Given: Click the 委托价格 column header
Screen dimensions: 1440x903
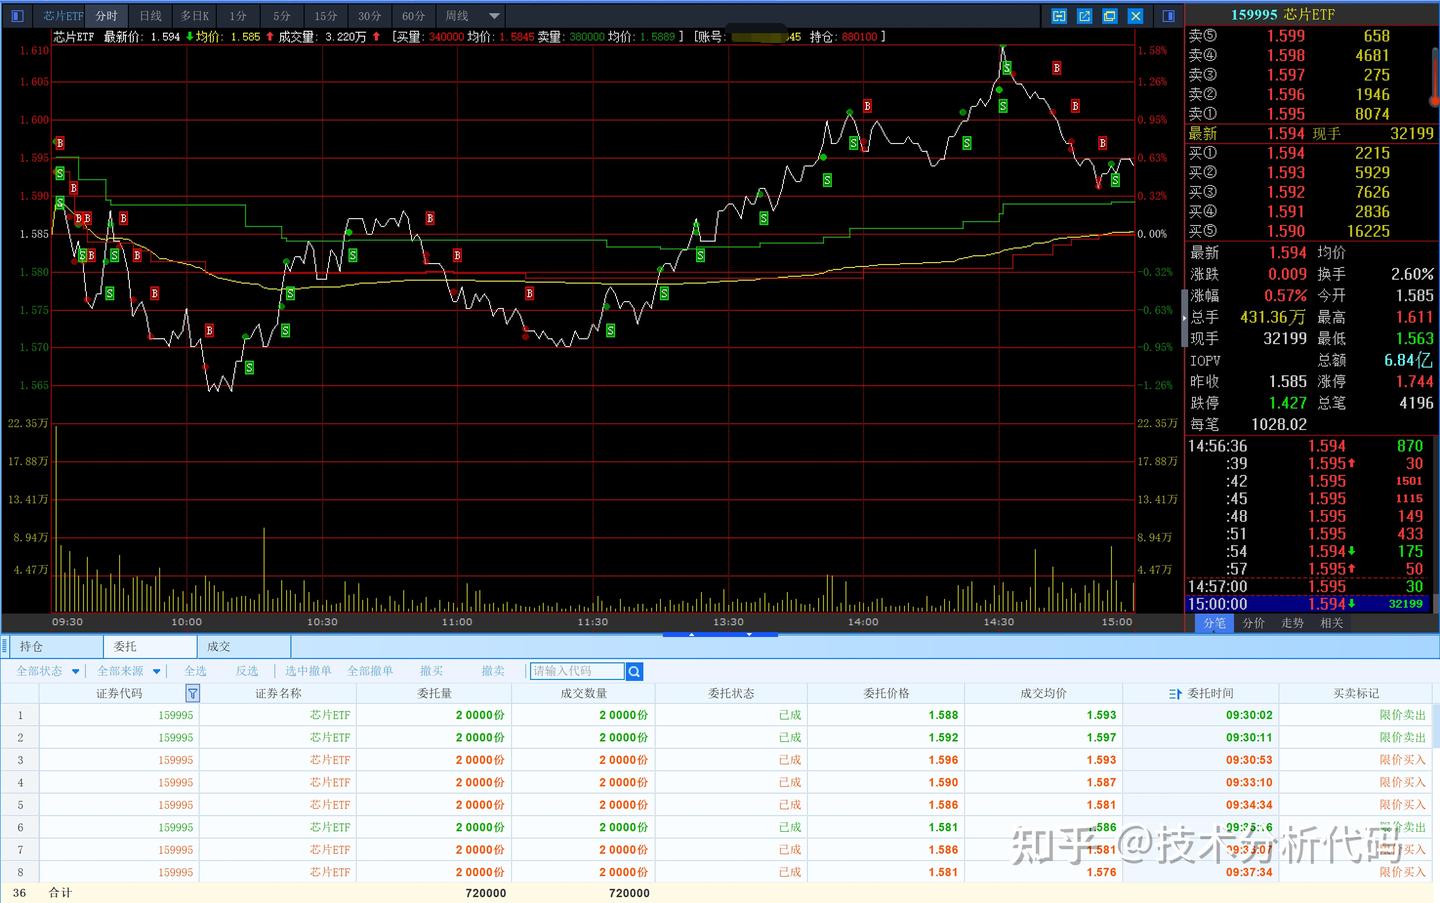Looking at the screenshot, I should coord(886,693).
